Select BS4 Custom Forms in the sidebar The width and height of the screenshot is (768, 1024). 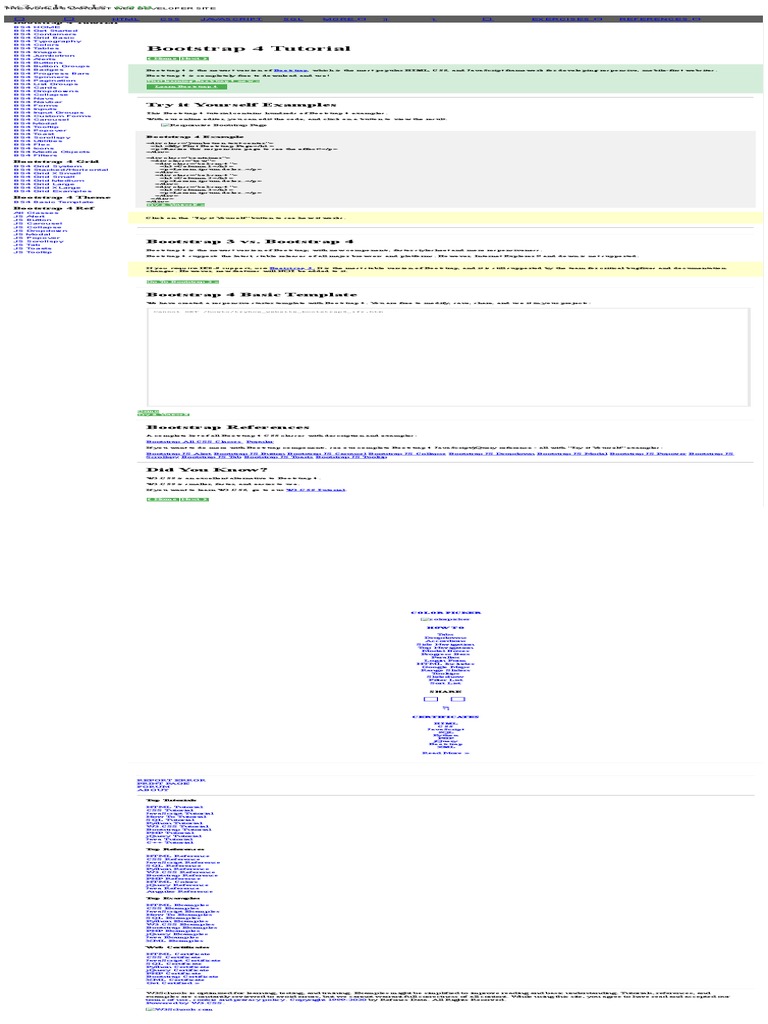(52, 116)
